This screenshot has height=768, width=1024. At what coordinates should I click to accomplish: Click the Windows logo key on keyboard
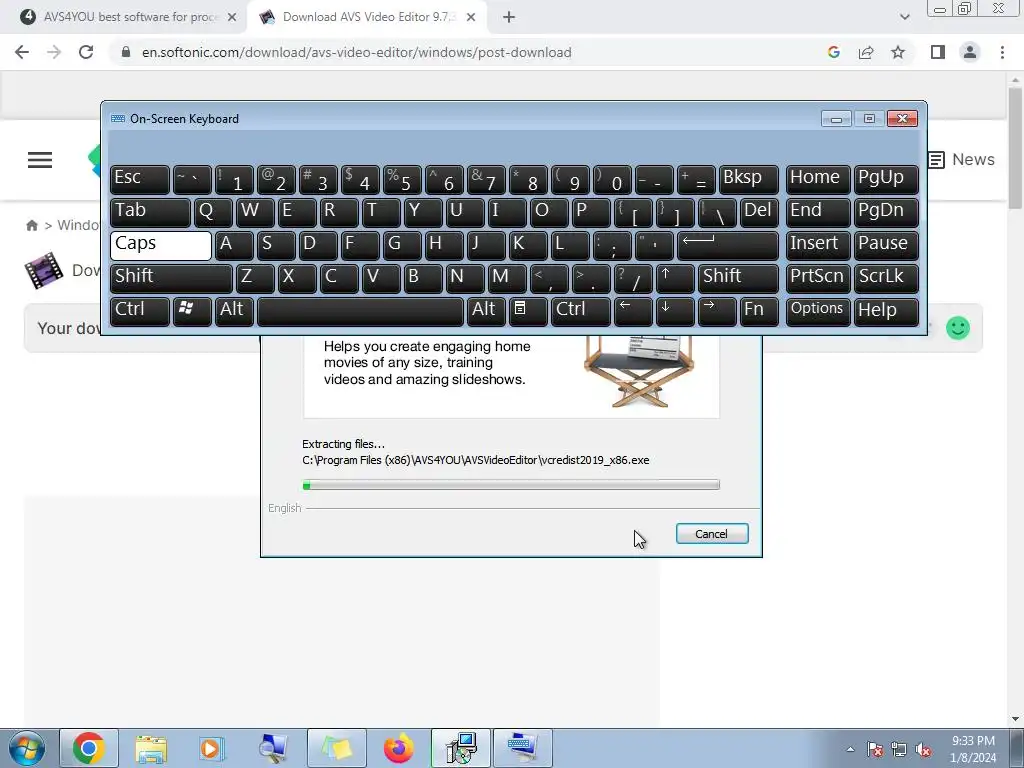click(x=192, y=311)
